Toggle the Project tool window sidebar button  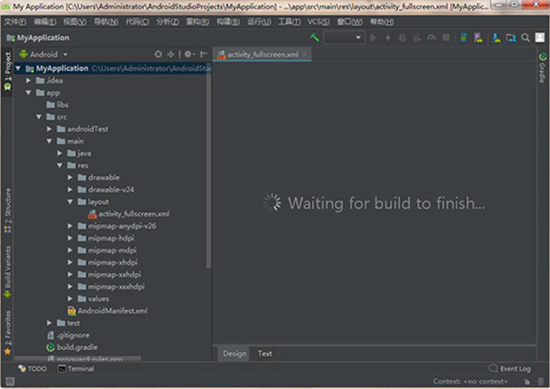click(7, 71)
